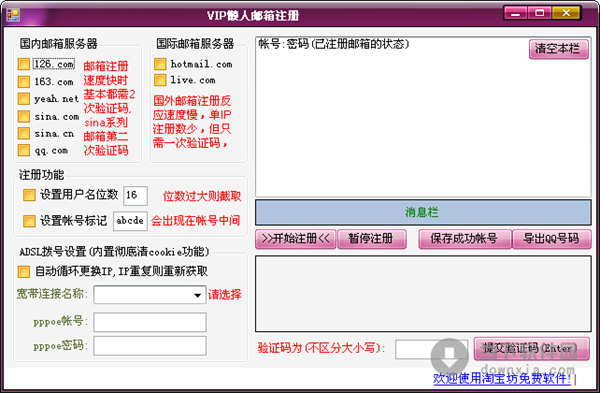This screenshot has height=393, width=600.
Task: Click the 位数过大则截取 hint text
Action: pos(202,196)
